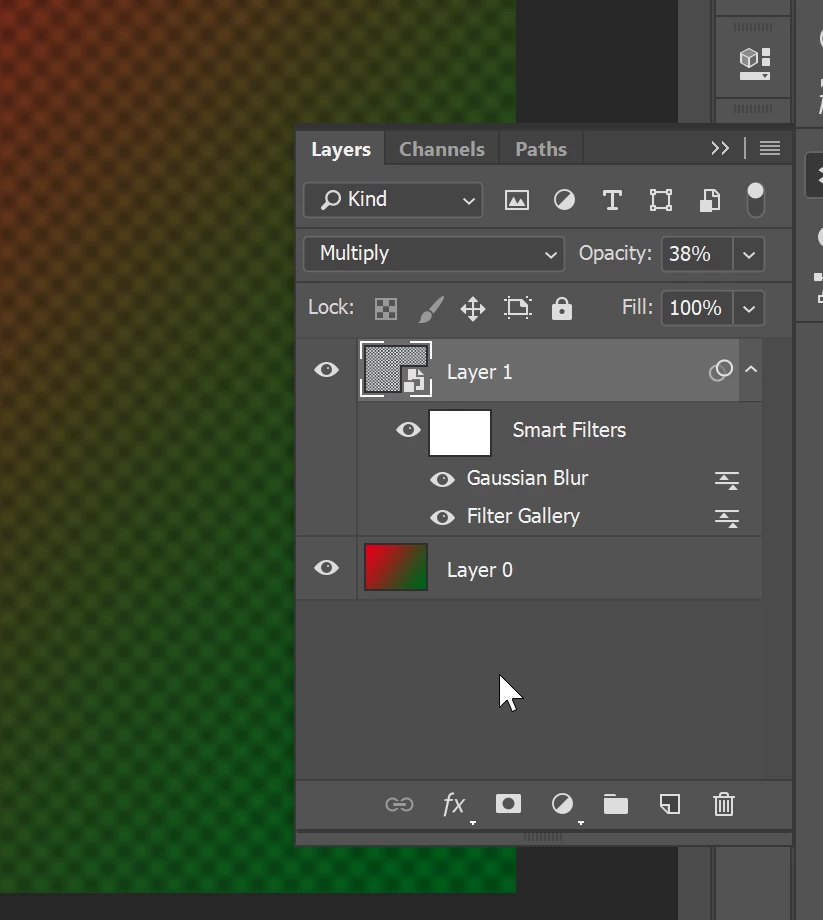Filter for smart objects
The height and width of the screenshot is (920, 823).
click(x=710, y=200)
